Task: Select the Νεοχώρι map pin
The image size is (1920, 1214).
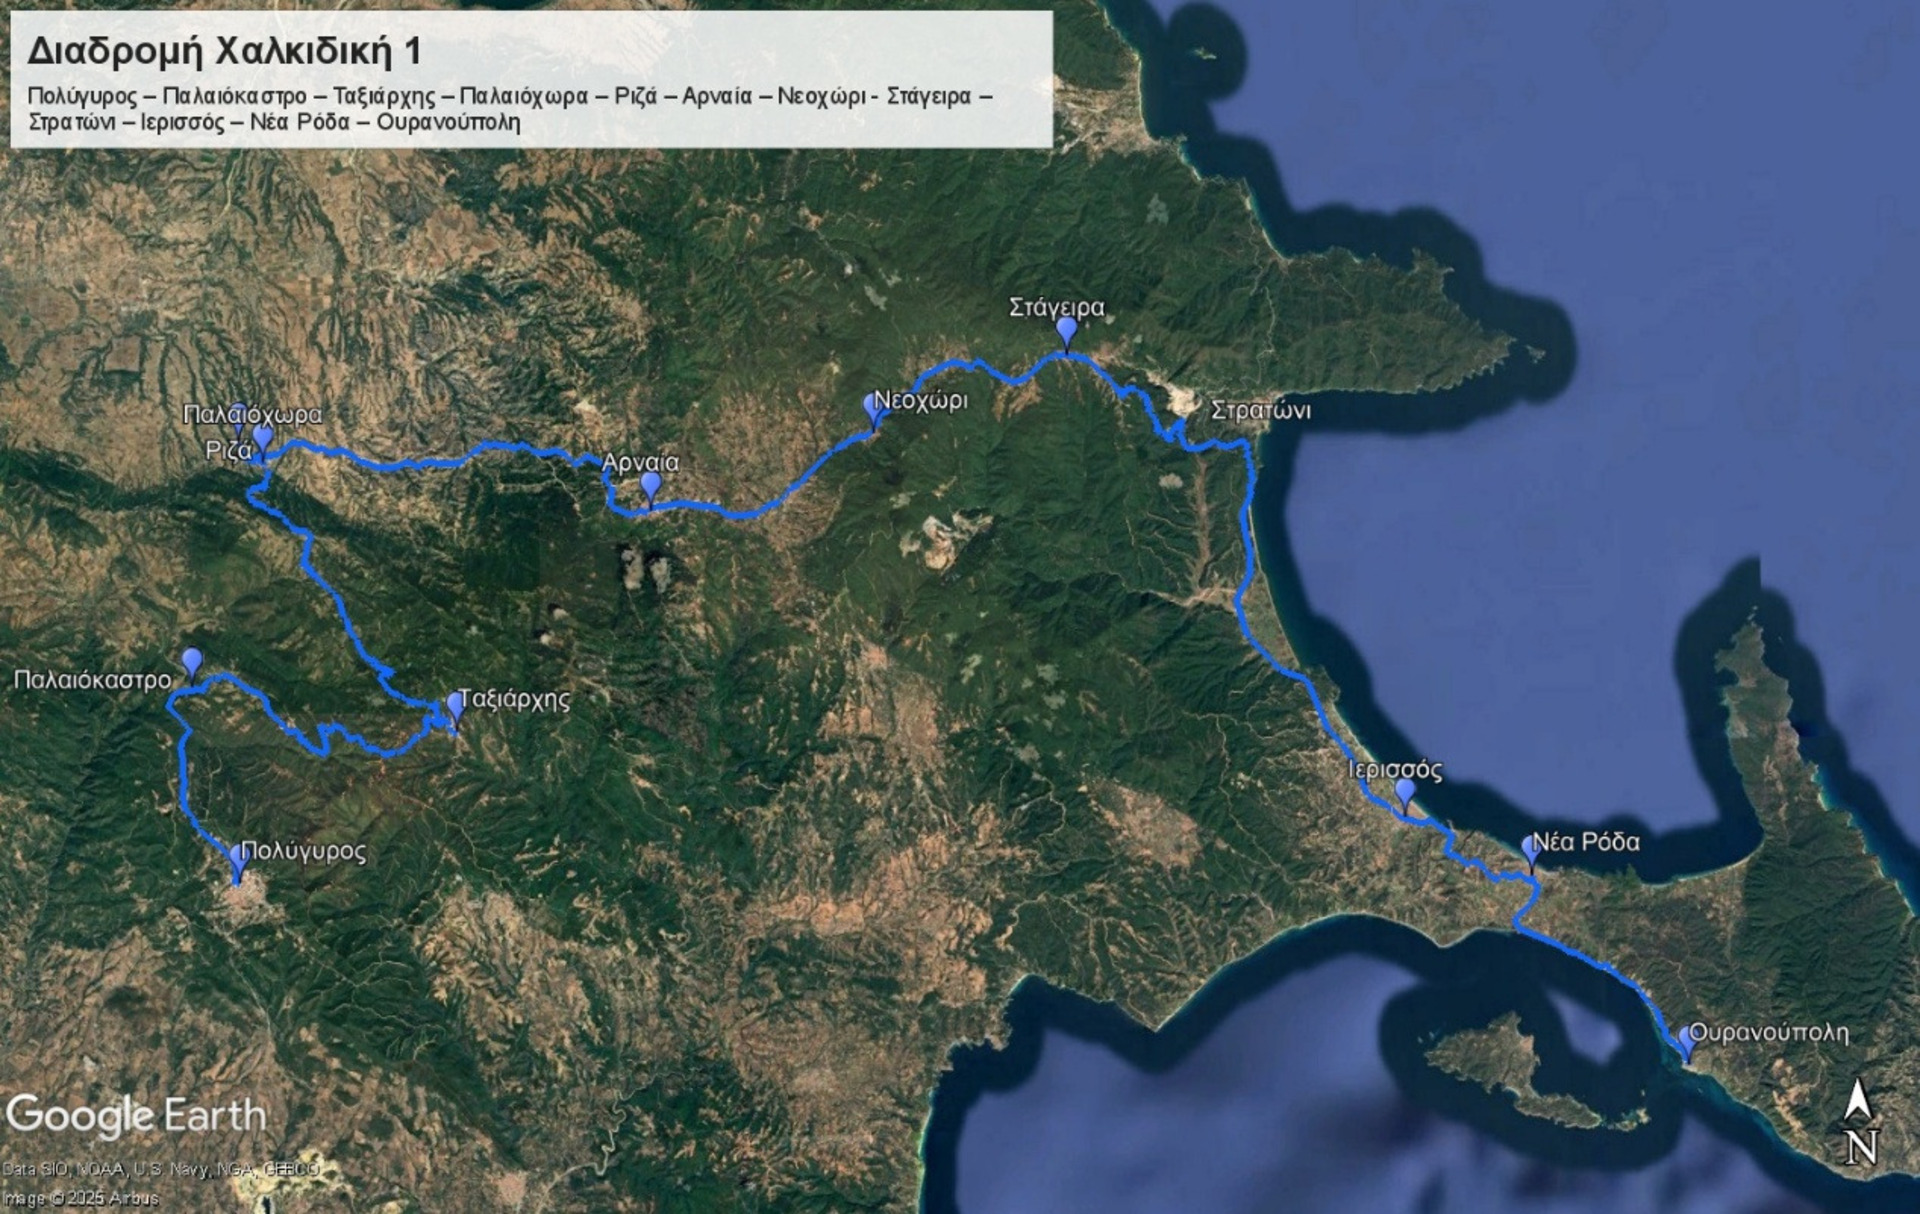Action: click(x=874, y=411)
